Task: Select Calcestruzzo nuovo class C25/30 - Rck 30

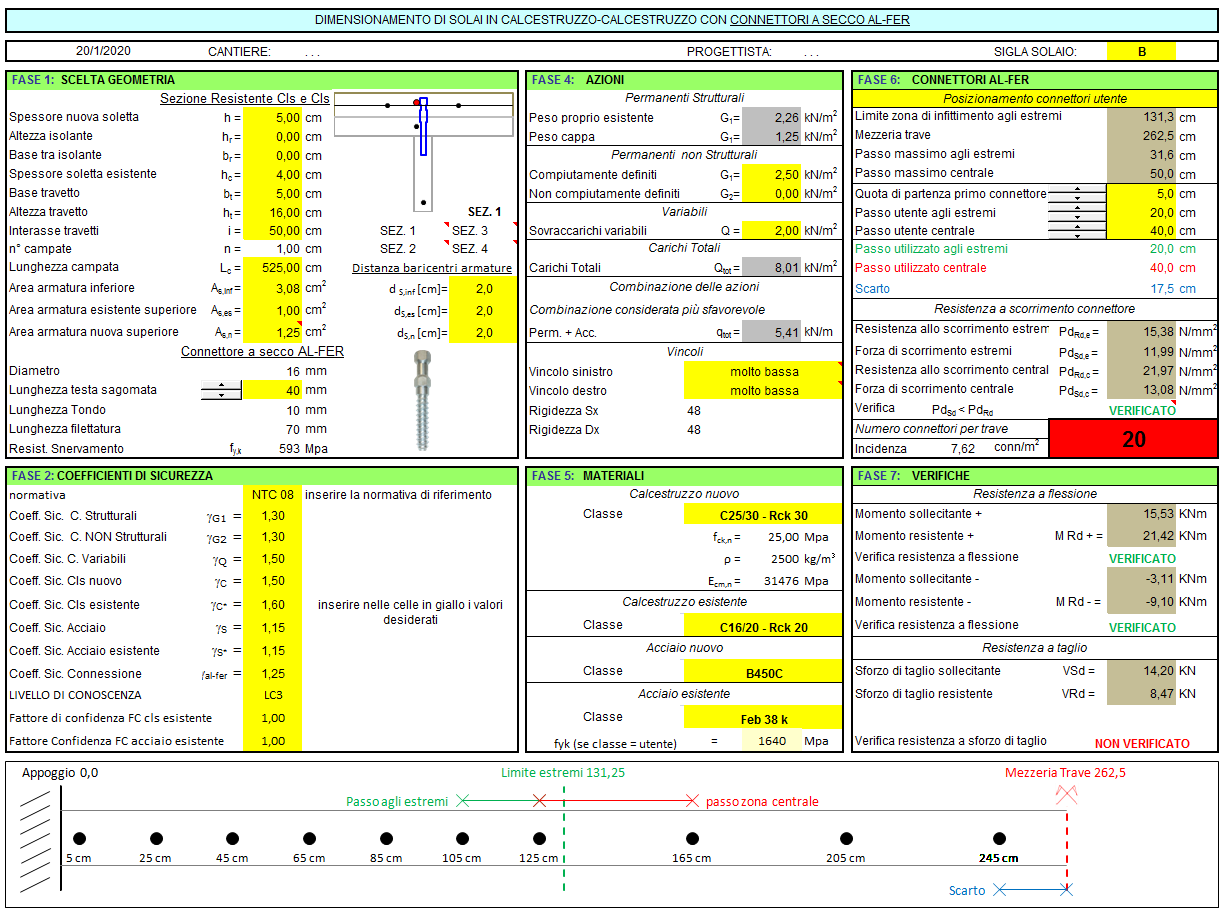Action: 764,515
